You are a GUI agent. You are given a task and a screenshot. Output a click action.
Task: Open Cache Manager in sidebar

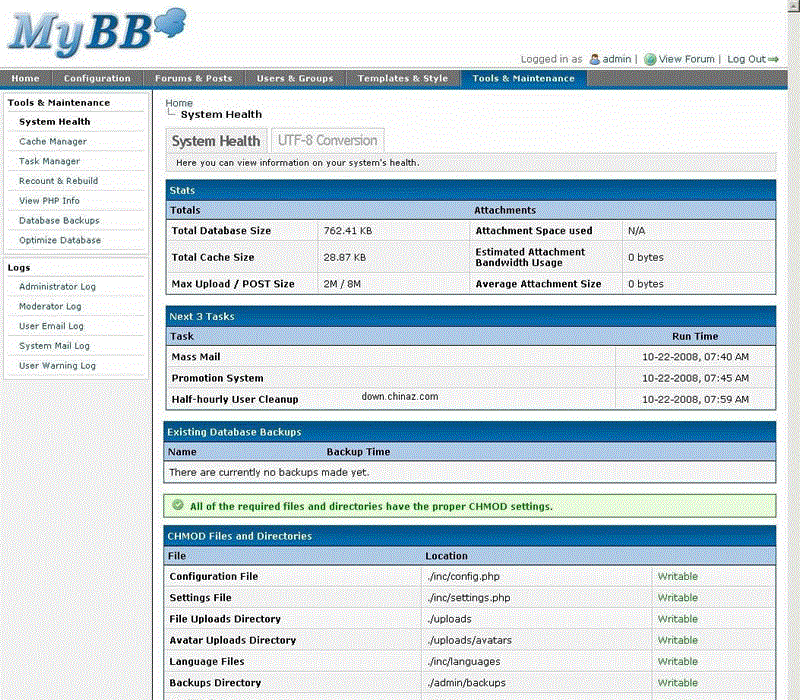(x=53, y=142)
